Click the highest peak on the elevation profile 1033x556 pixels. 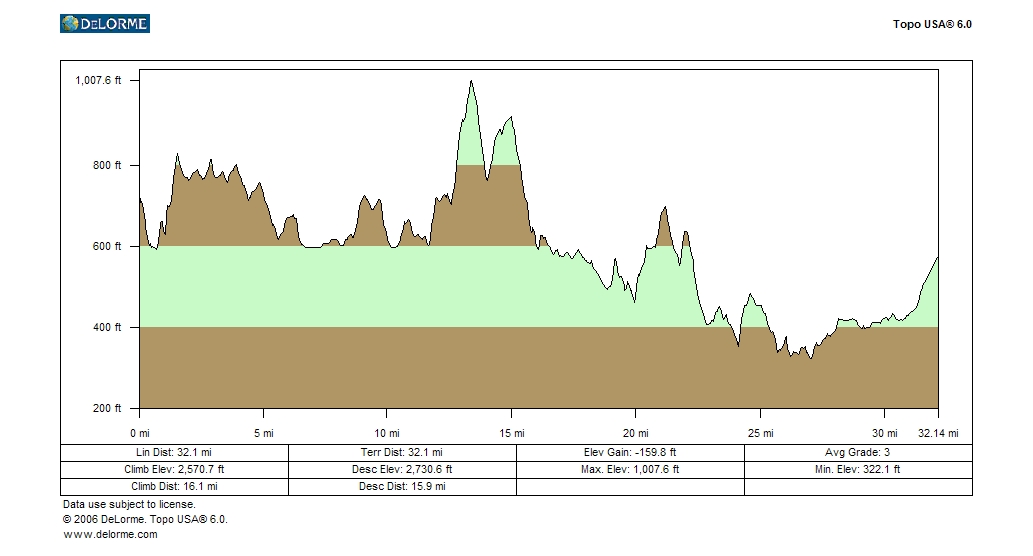(x=471, y=83)
